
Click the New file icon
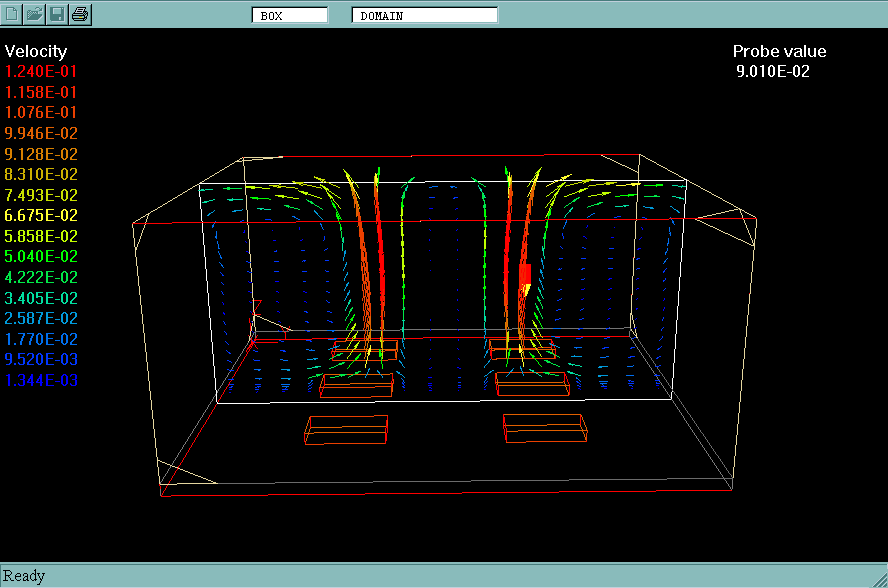[x=12, y=14]
